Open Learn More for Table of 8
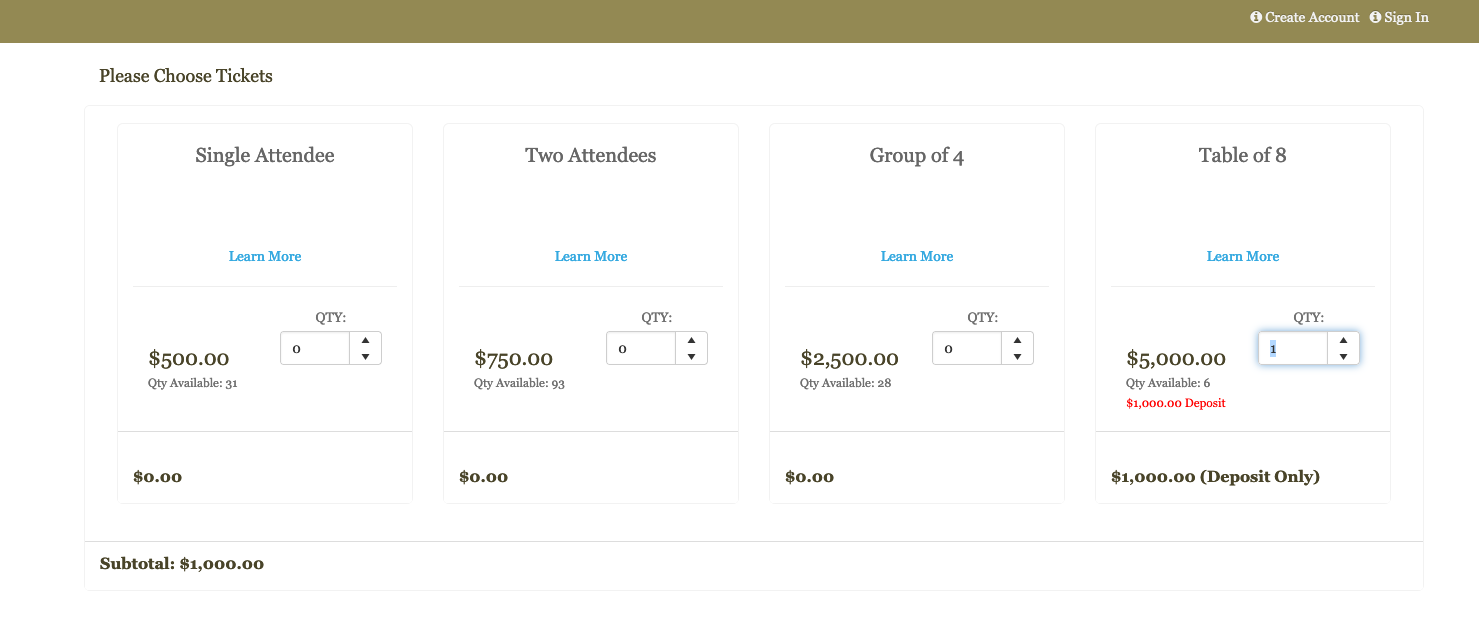This screenshot has height=626, width=1479. coord(1243,256)
